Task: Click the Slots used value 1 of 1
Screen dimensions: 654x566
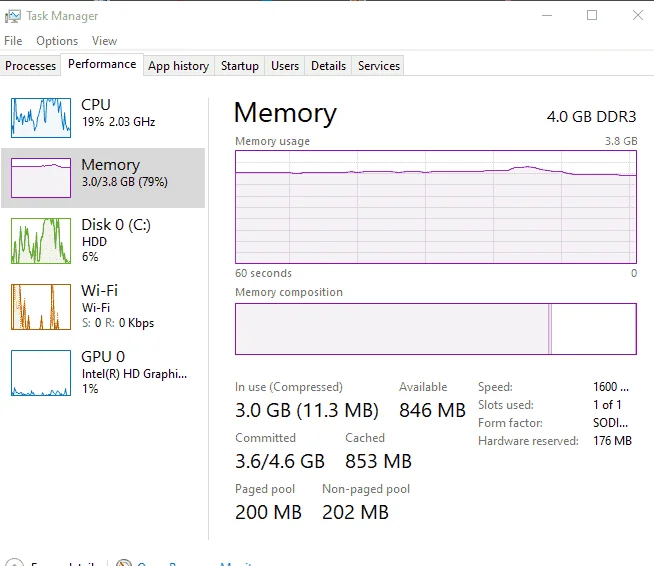Action: (607, 405)
